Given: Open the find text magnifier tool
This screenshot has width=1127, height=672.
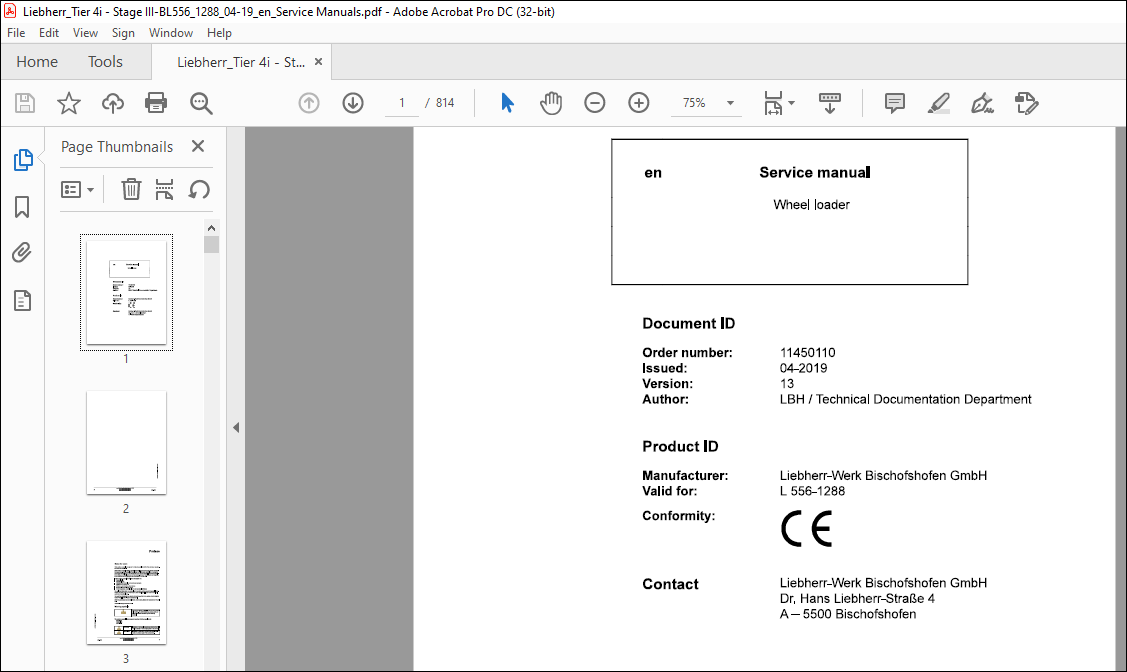Looking at the screenshot, I should pyautogui.click(x=201, y=103).
